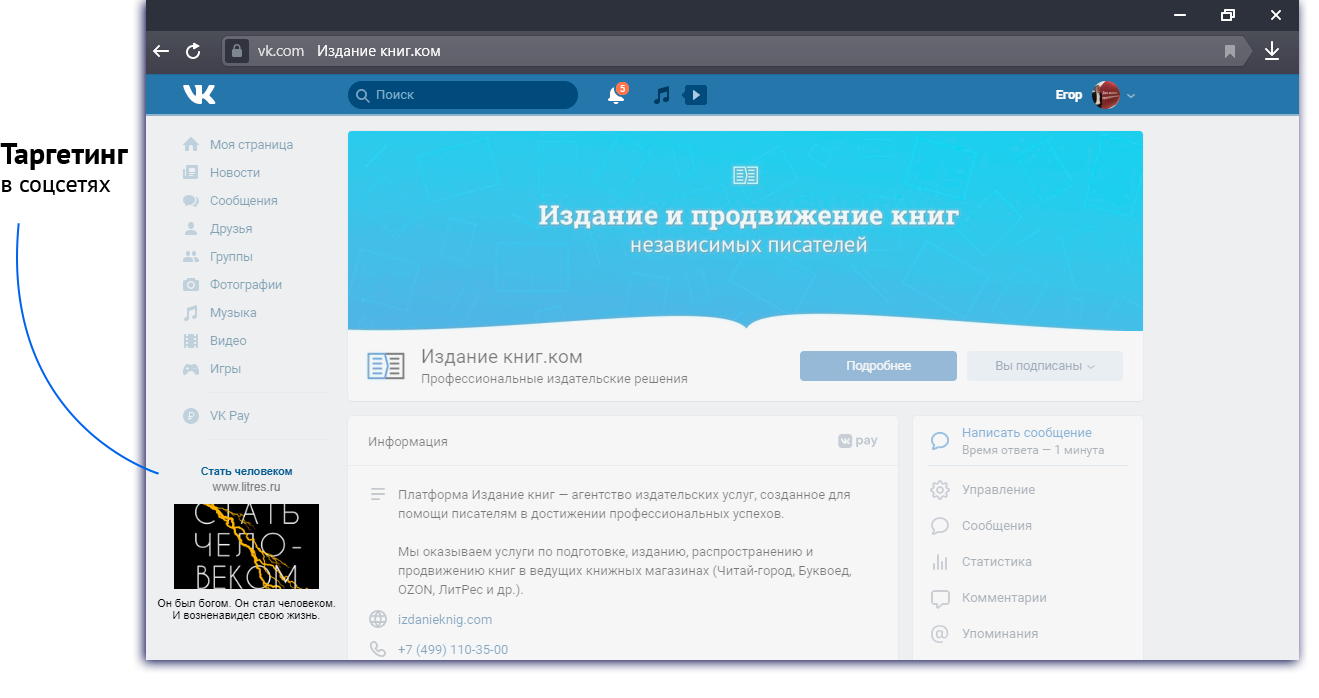Screen dimensions: 1319x698
Task: Open notifications bell icon
Action: tap(616, 95)
